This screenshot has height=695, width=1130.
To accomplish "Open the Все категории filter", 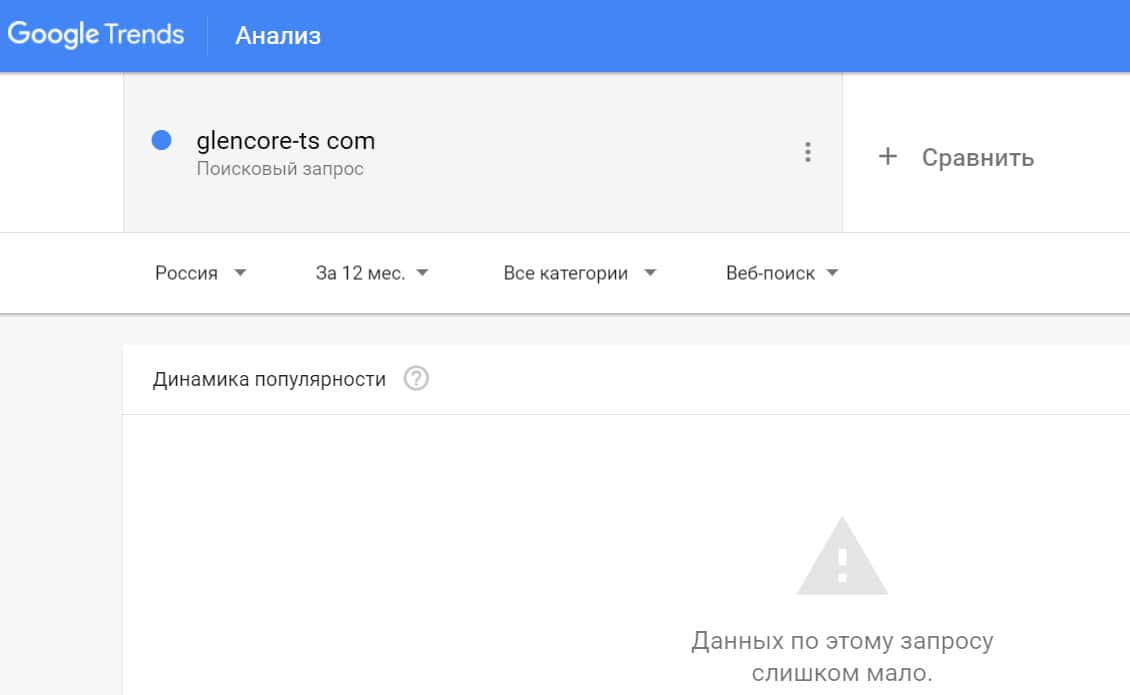I will (566, 273).
